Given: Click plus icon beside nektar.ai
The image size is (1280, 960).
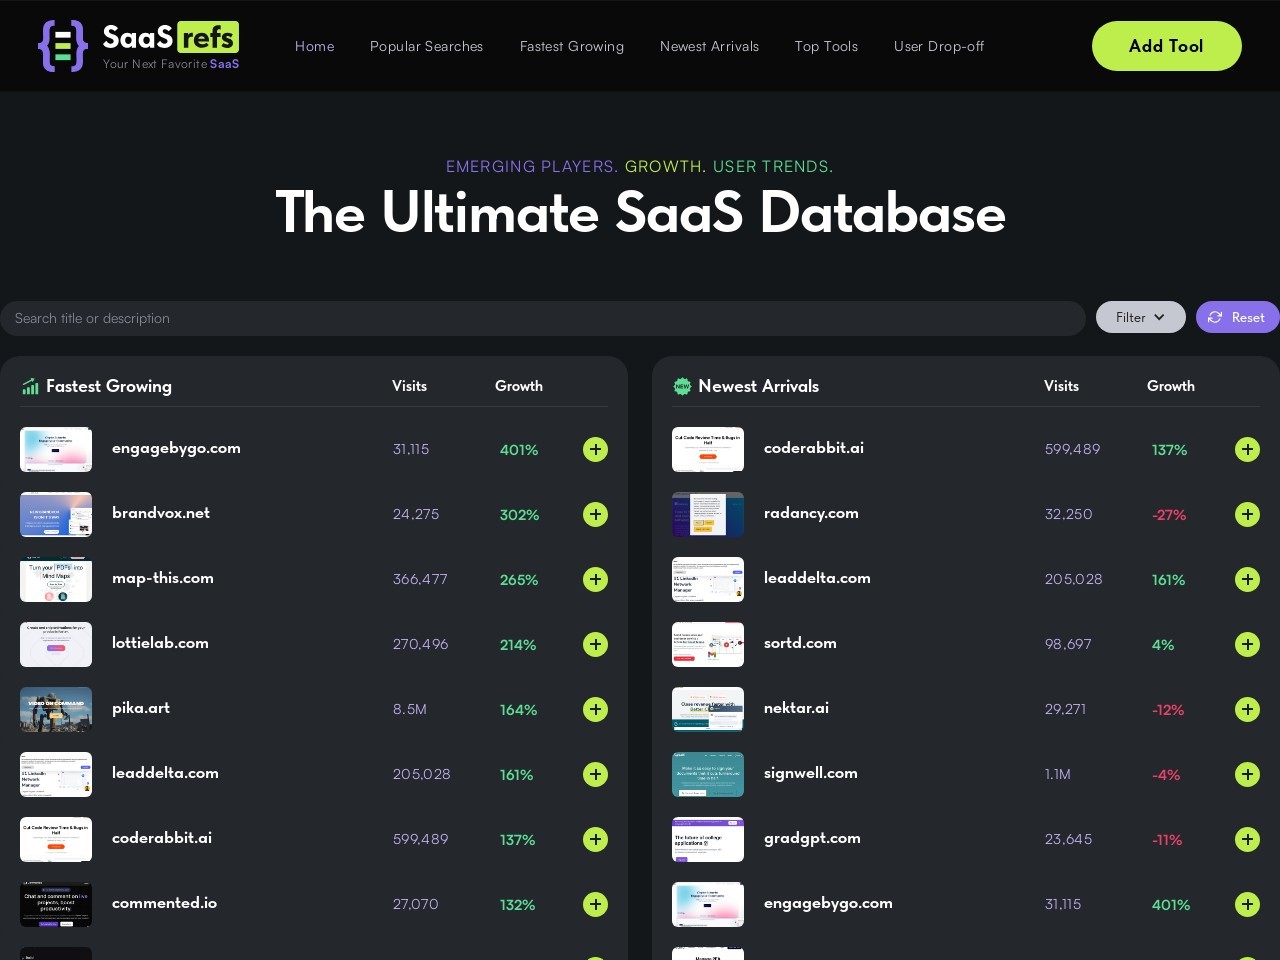Looking at the screenshot, I should click(1247, 710).
